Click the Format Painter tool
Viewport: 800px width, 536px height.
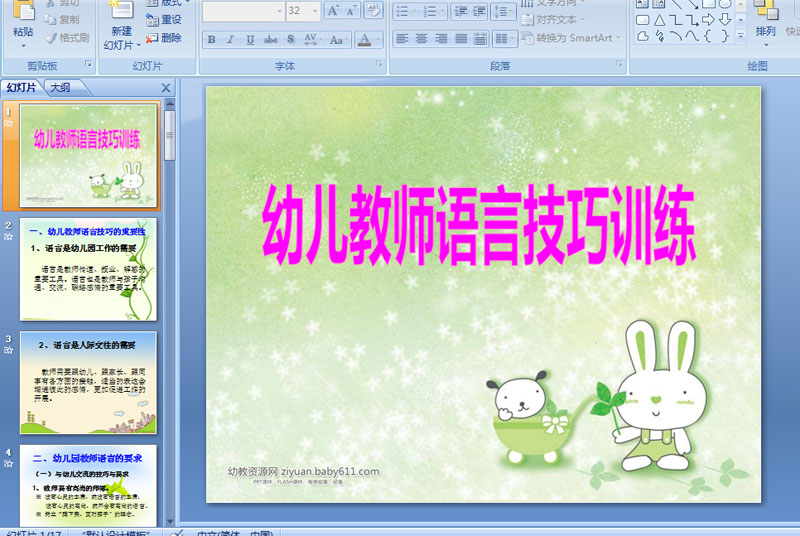67,38
